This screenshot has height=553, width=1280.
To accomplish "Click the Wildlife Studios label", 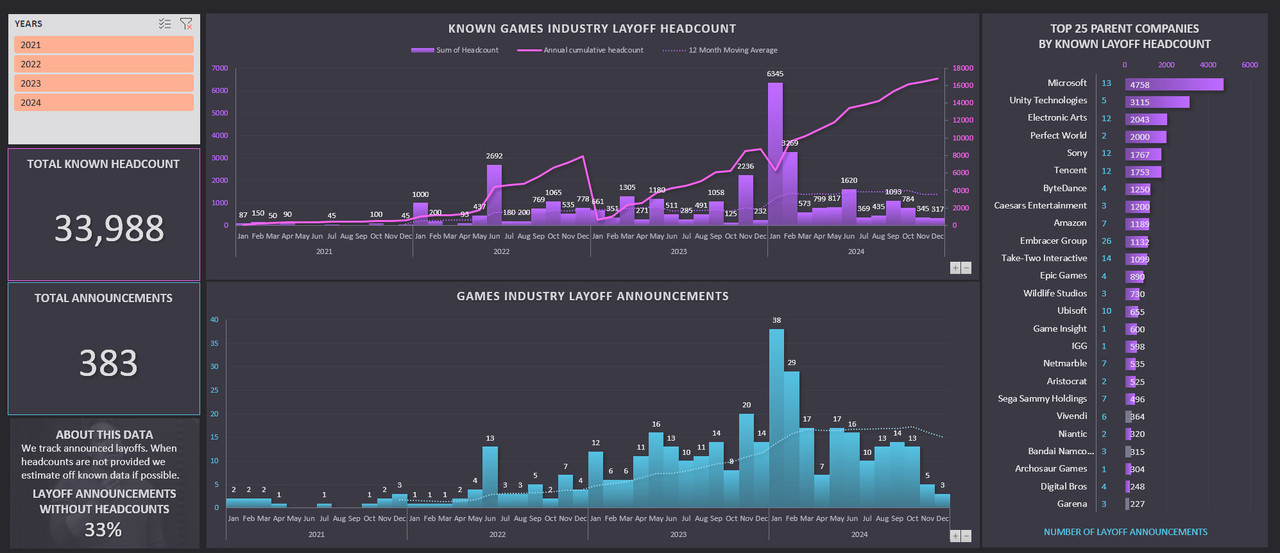I will tap(1055, 293).
